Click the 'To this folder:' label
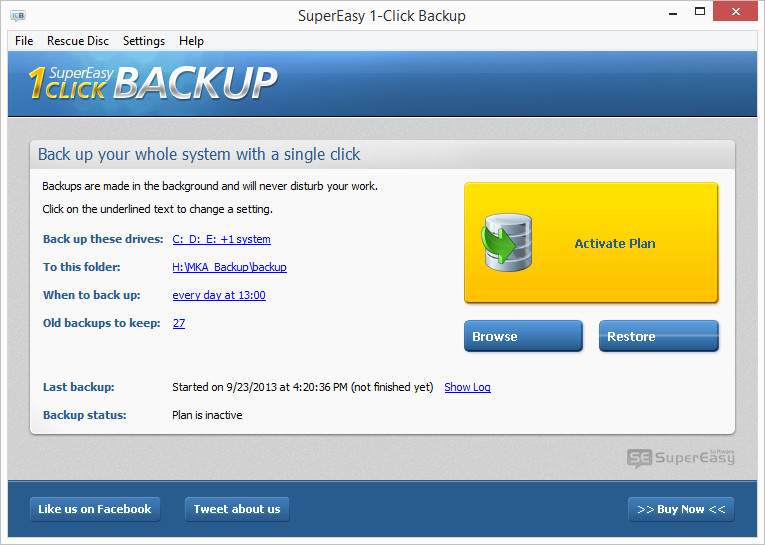Screen dimensions: 765x545 [81, 267]
